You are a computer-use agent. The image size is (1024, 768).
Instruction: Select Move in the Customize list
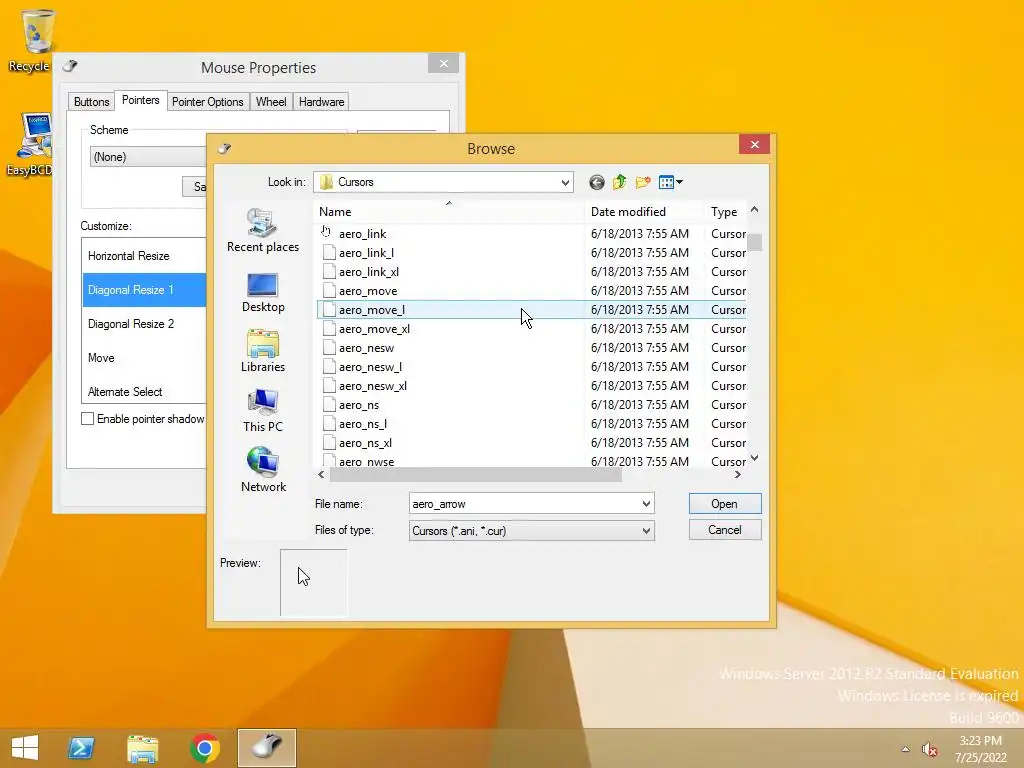click(x=144, y=358)
